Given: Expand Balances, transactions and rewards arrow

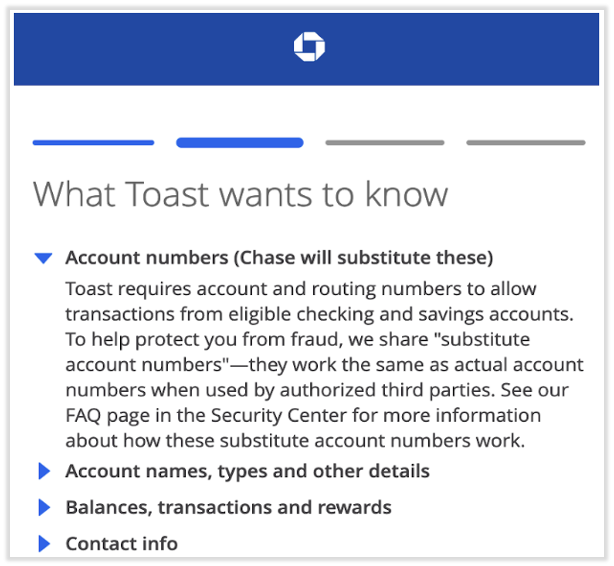Looking at the screenshot, I should 43,508.
